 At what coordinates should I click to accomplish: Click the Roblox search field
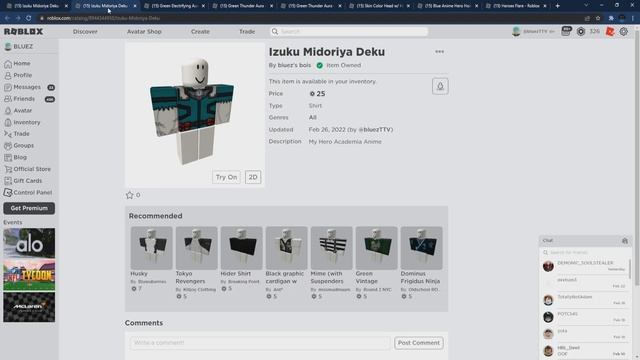click(x=349, y=31)
